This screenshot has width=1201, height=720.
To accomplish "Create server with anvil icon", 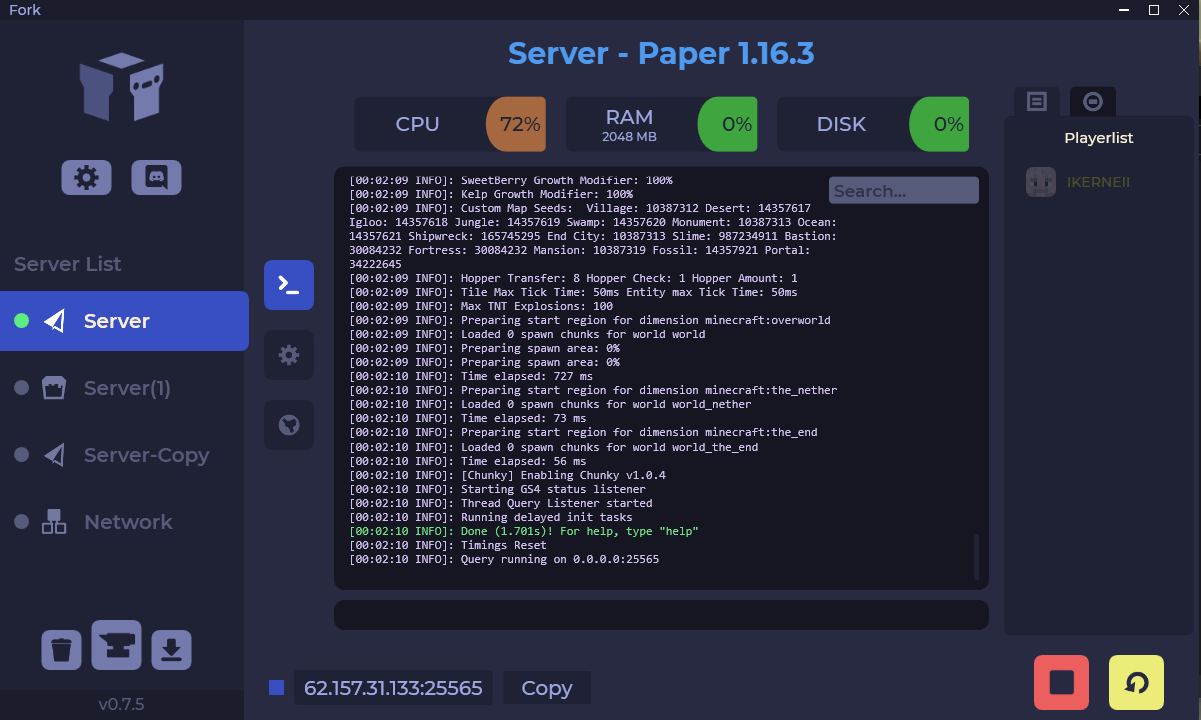I will pos(116,645).
